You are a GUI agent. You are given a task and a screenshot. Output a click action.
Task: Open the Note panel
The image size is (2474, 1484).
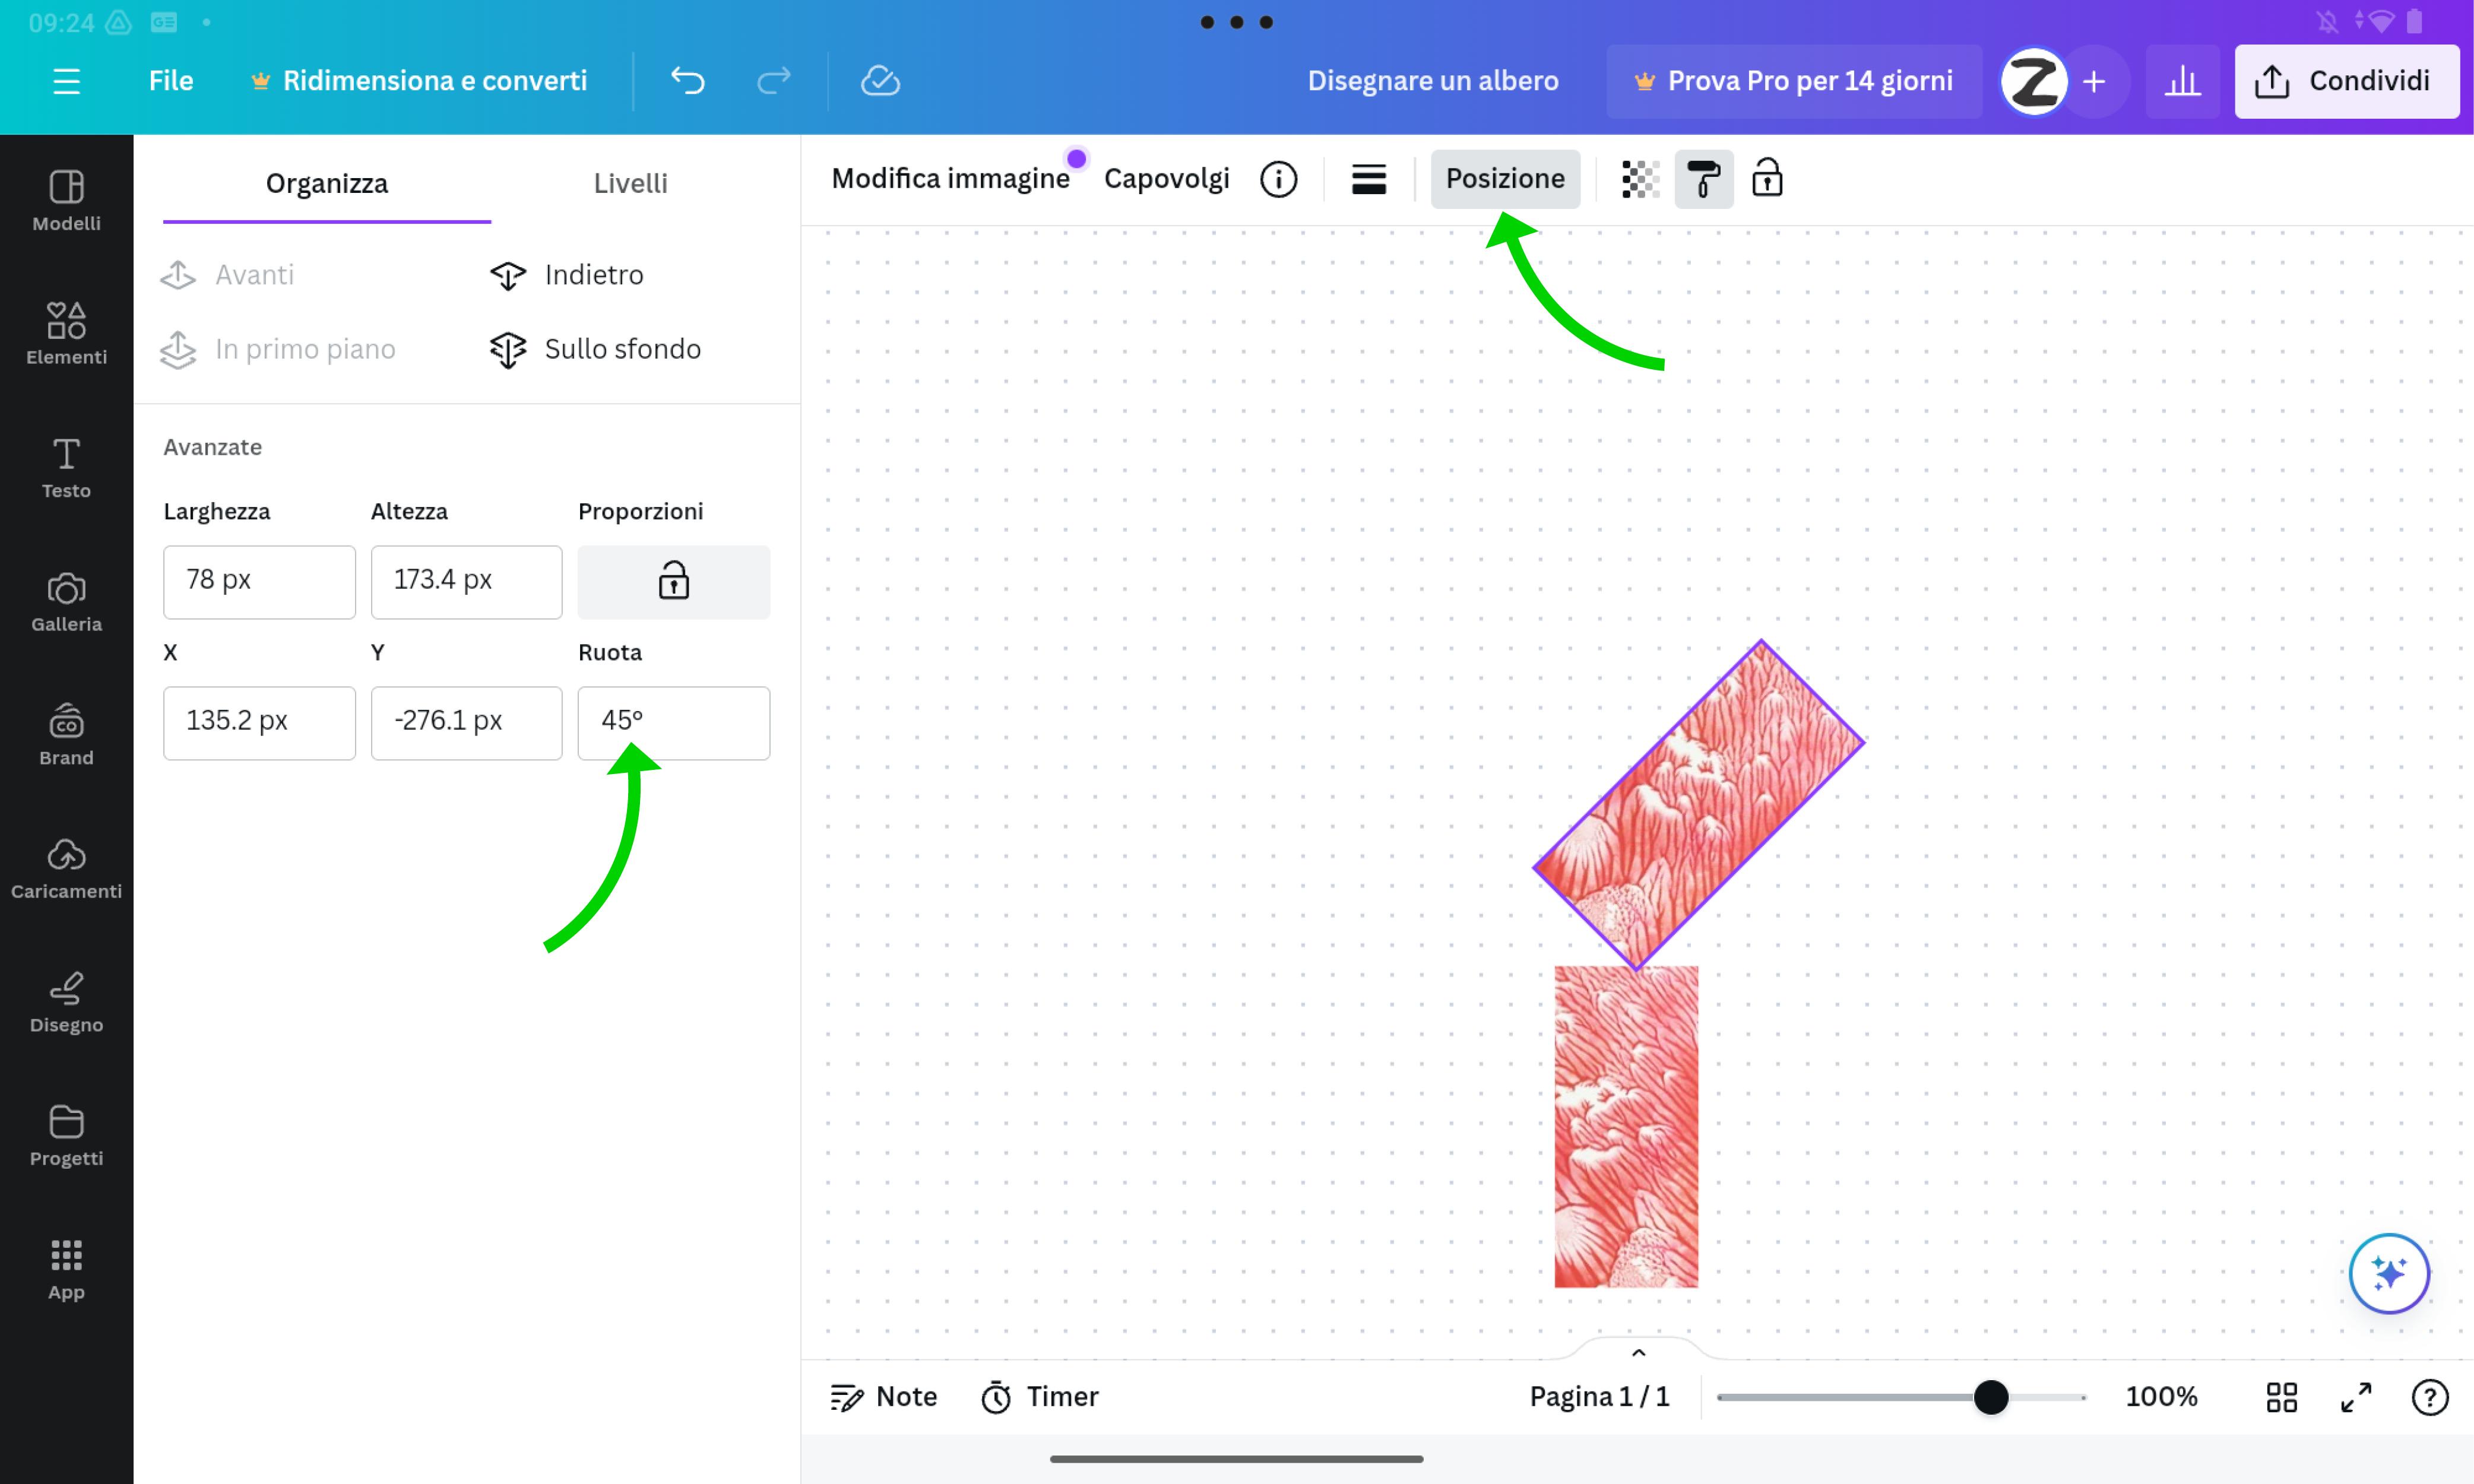[884, 1397]
